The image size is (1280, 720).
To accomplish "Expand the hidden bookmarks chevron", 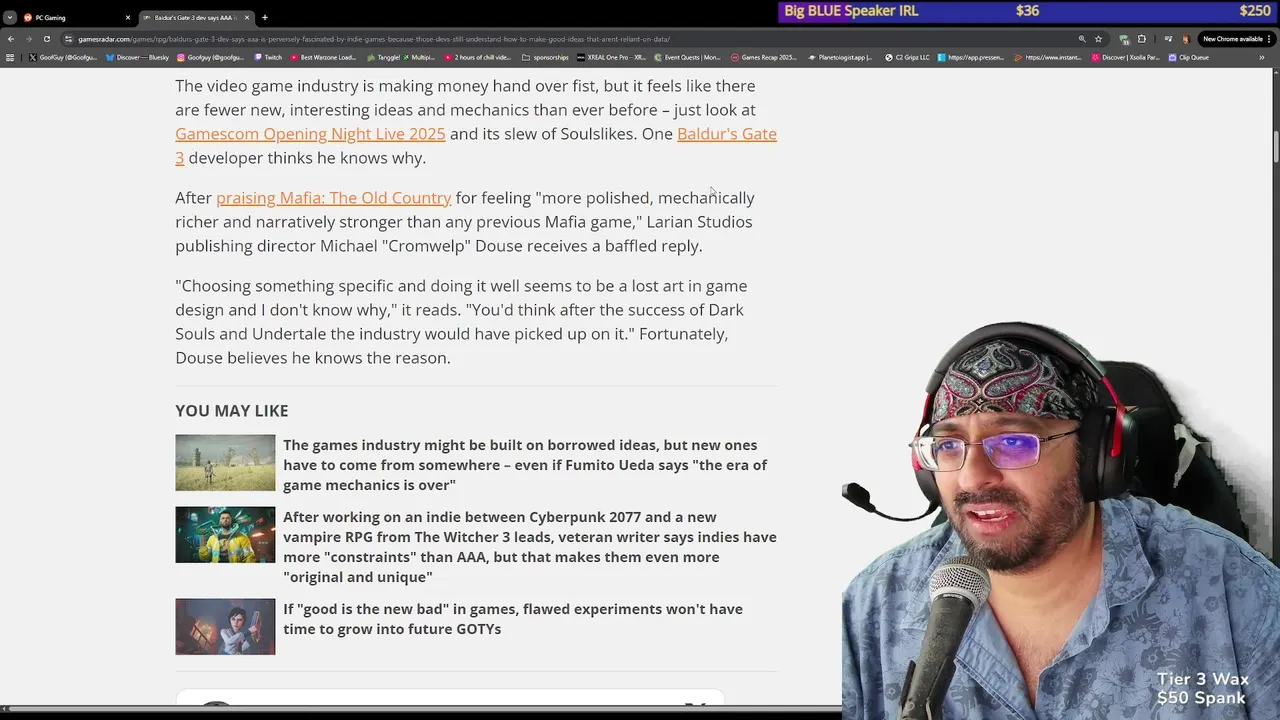I will click(x=1261, y=57).
